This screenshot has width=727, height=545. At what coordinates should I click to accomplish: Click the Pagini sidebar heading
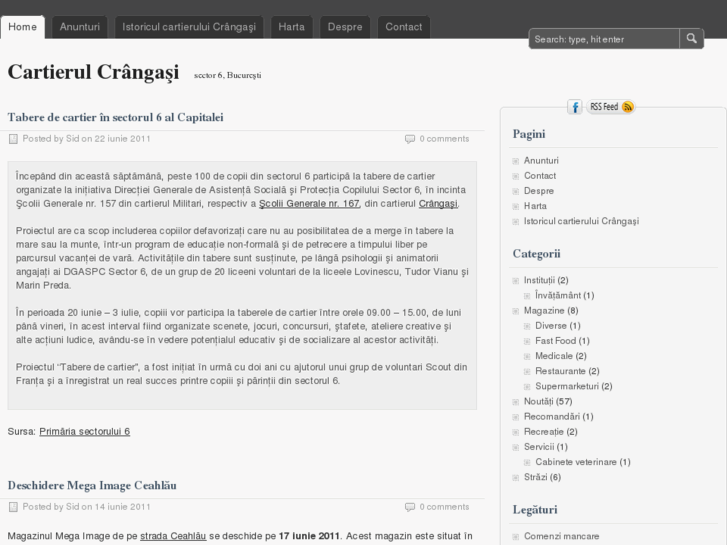529,135
